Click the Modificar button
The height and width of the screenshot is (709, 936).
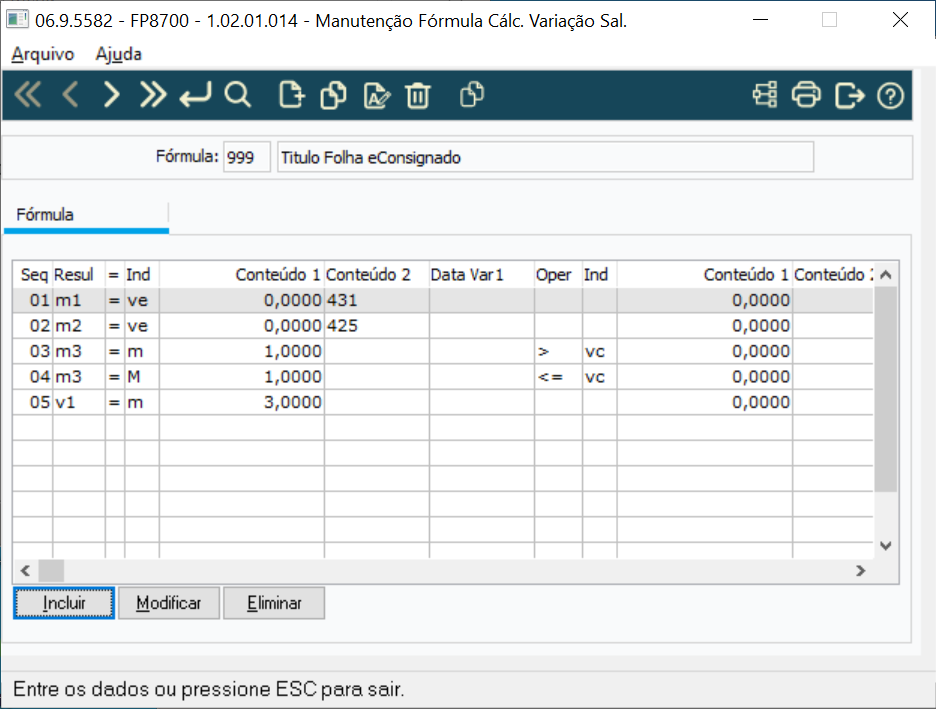pos(169,603)
